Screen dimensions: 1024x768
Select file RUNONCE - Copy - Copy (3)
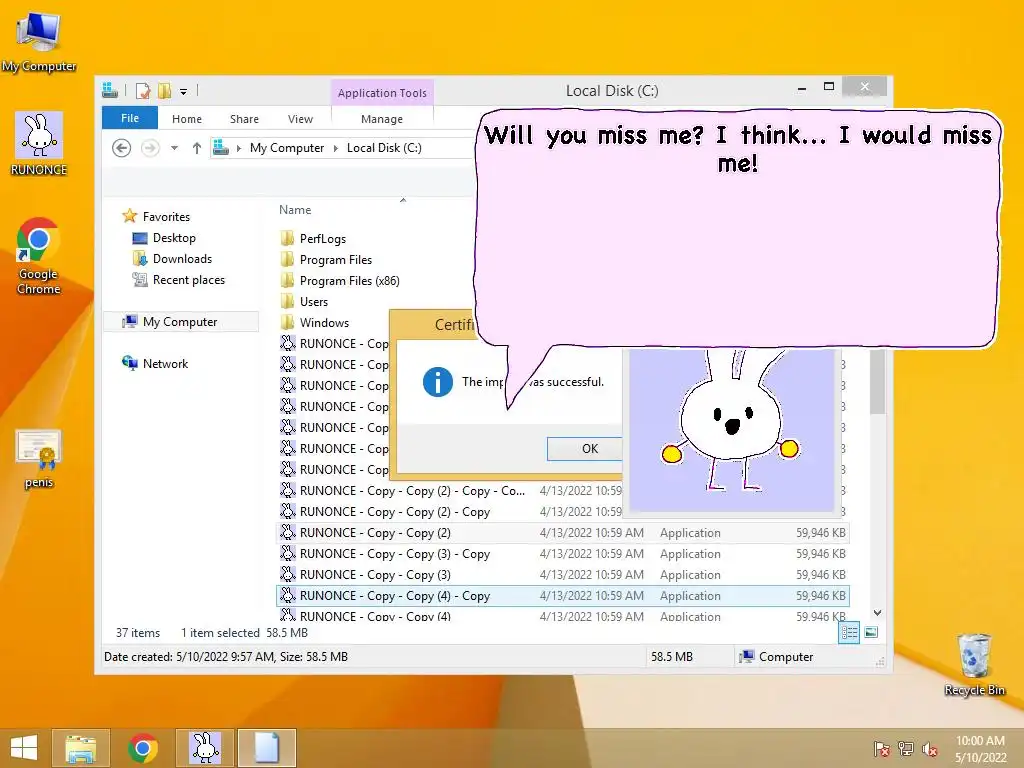tap(563, 575)
